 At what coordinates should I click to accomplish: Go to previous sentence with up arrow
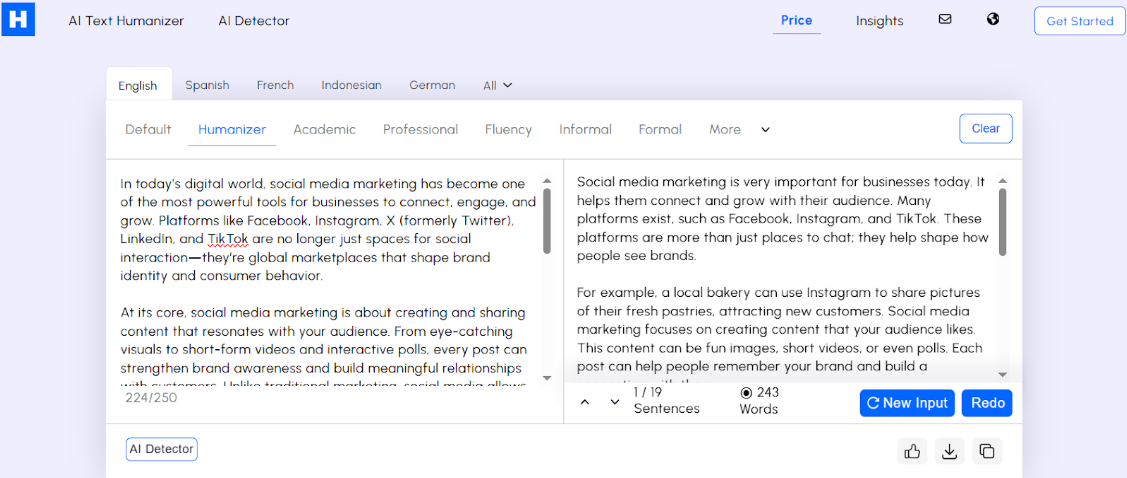(x=585, y=402)
